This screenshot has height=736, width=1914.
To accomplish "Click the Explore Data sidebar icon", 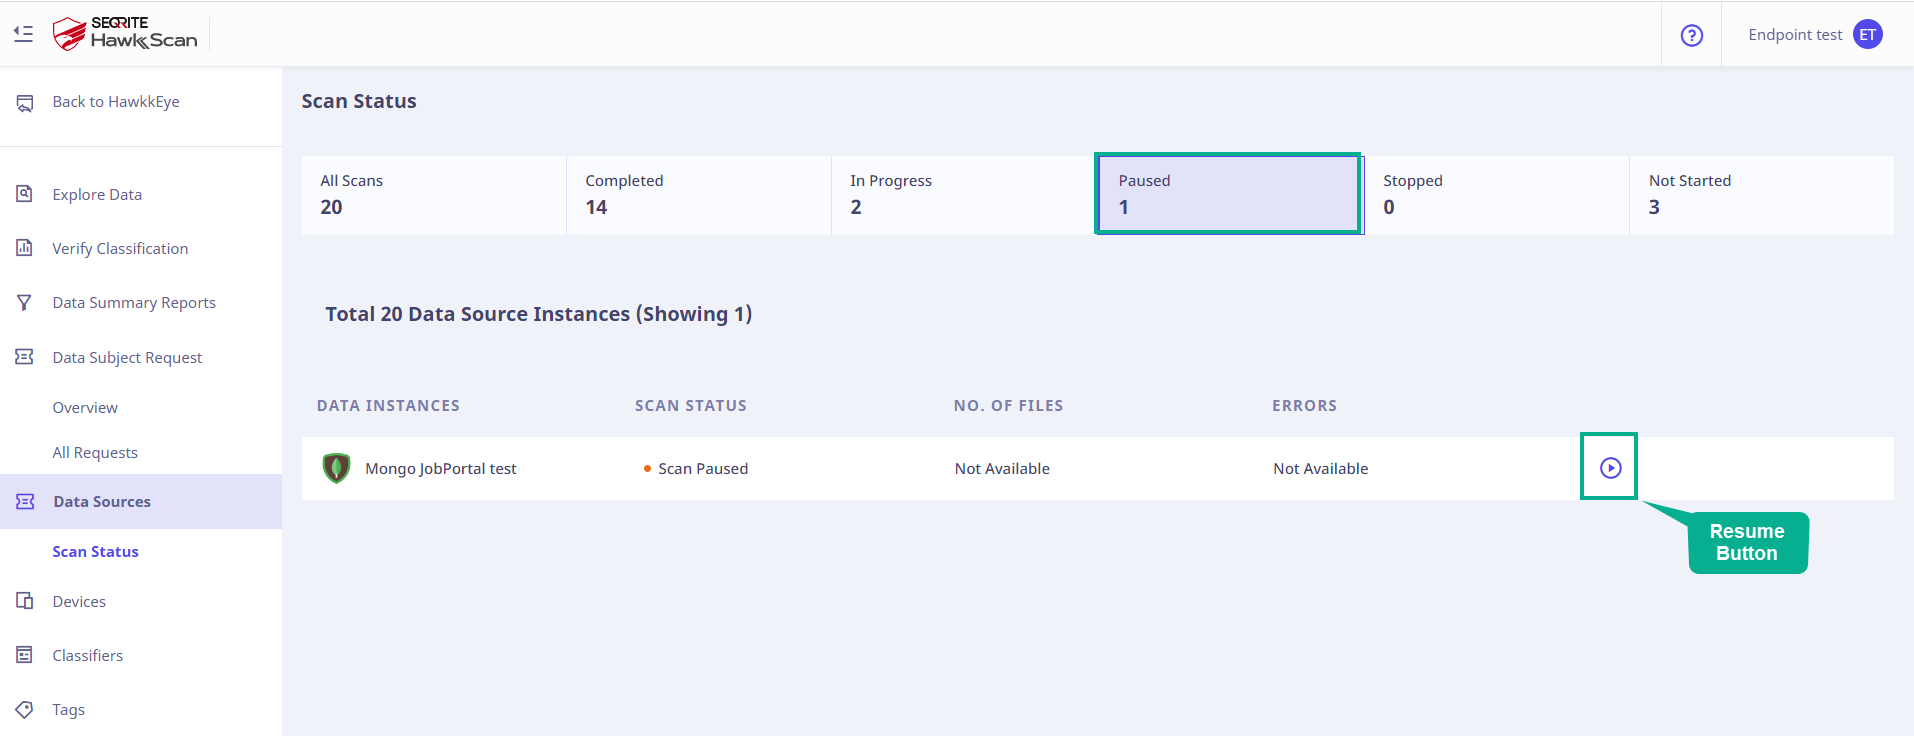I will coord(25,194).
